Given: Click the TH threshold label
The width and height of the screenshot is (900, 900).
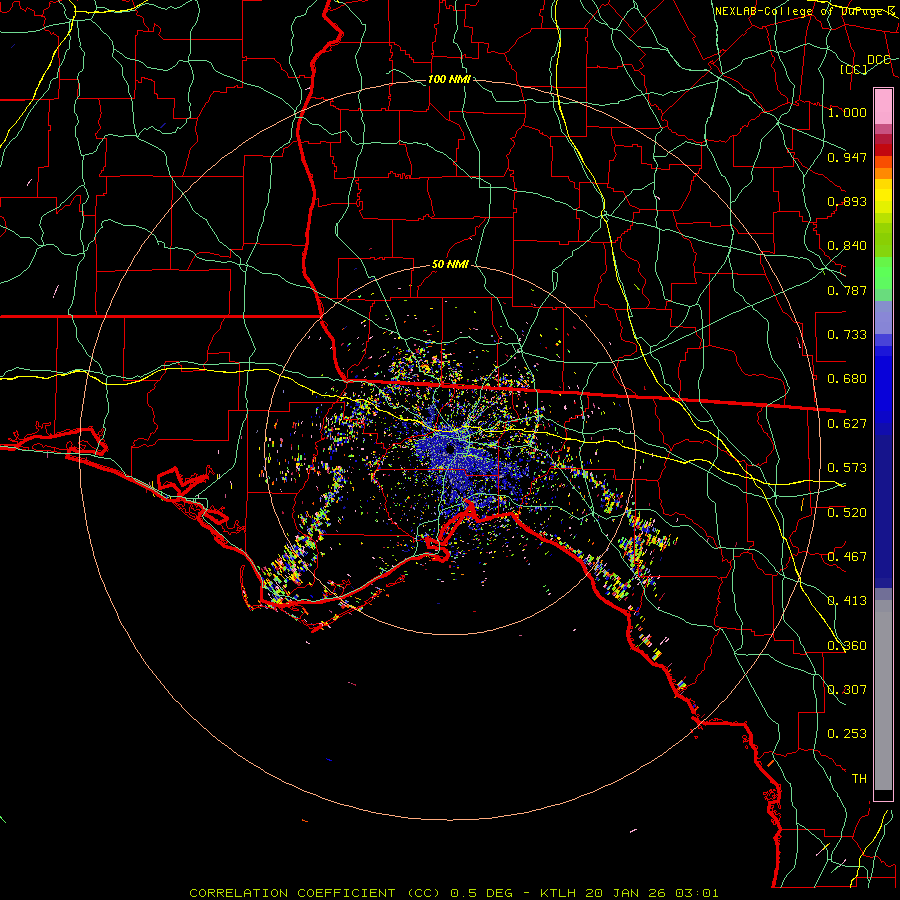Looking at the screenshot, I should pos(859,779).
